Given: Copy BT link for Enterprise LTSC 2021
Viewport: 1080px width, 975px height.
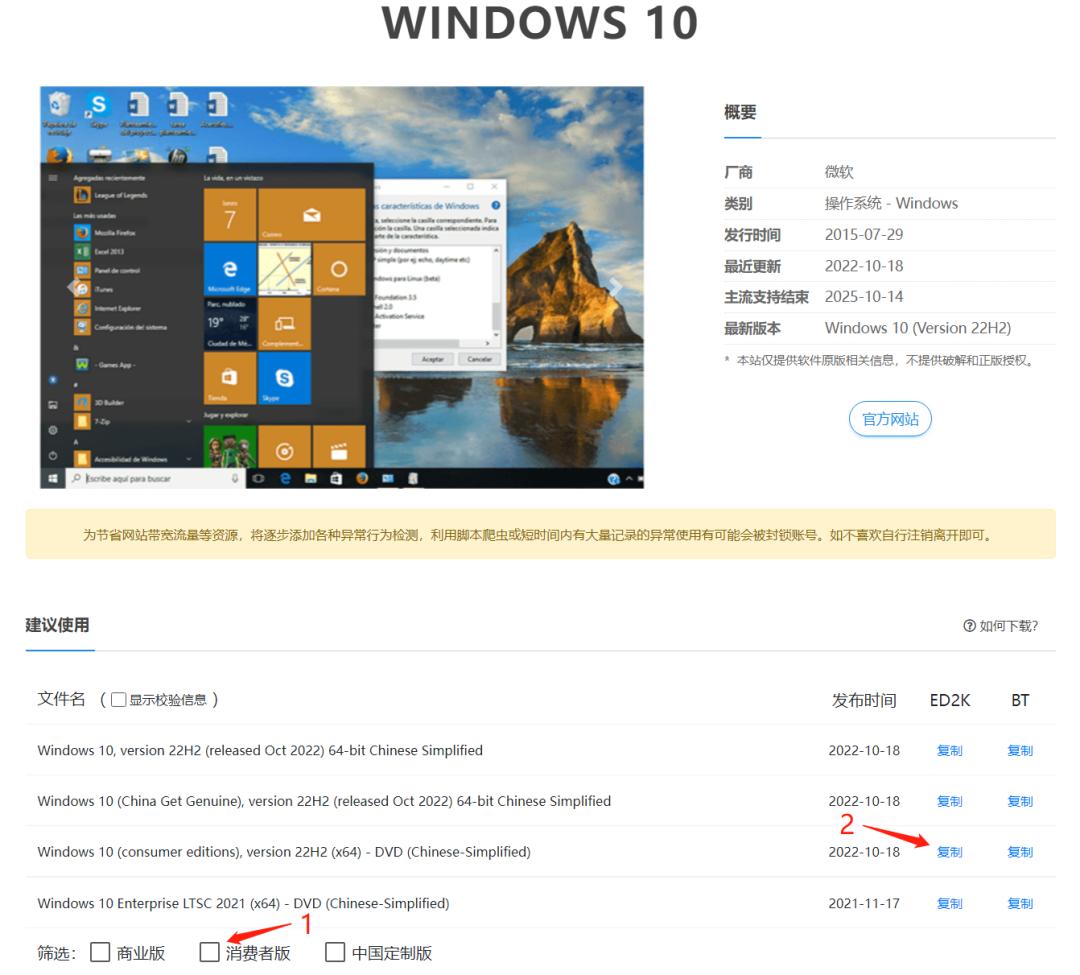Looking at the screenshot, I should pyautogui.click(x=1020, y=904).
